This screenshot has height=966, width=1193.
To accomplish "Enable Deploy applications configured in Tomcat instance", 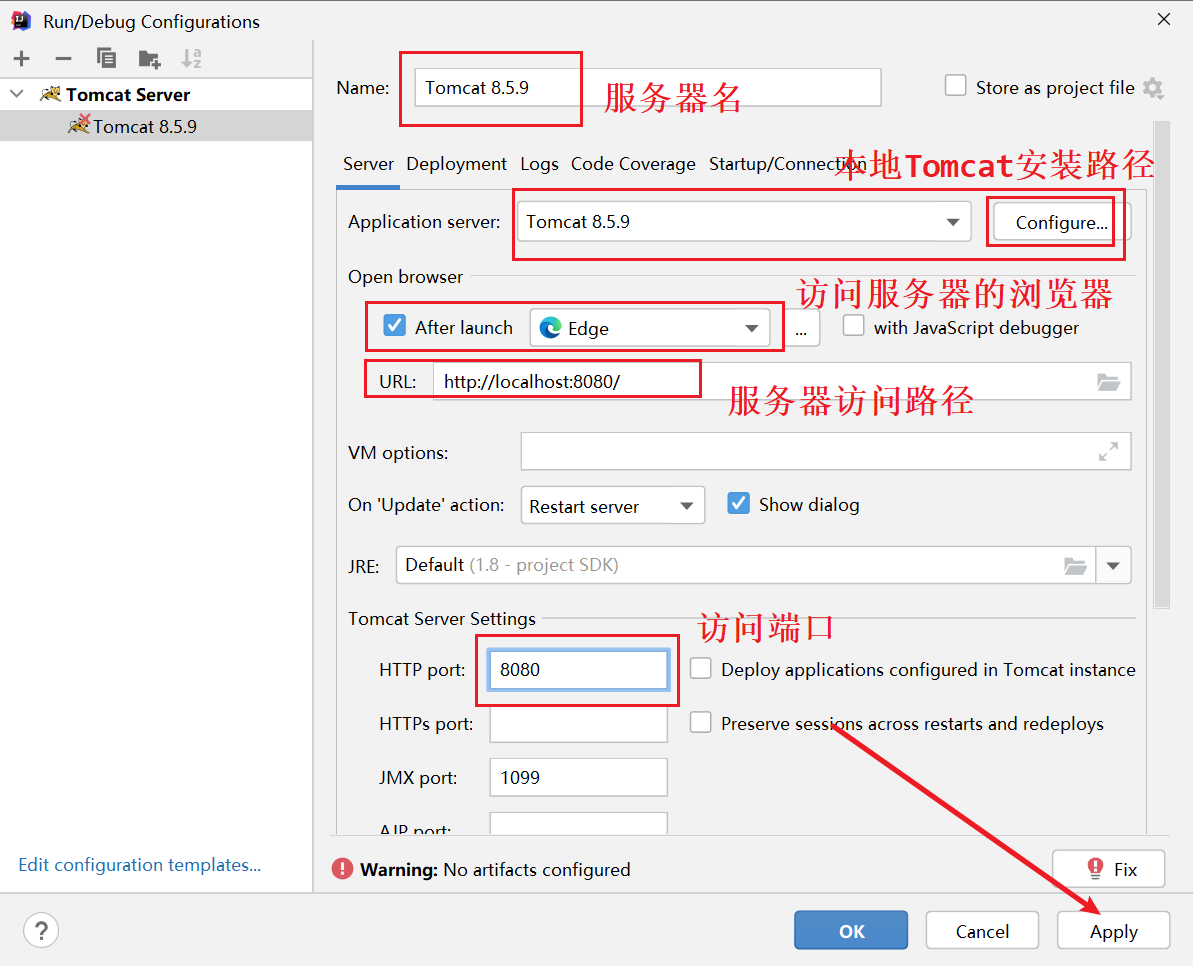I will [x=701, y=669].
